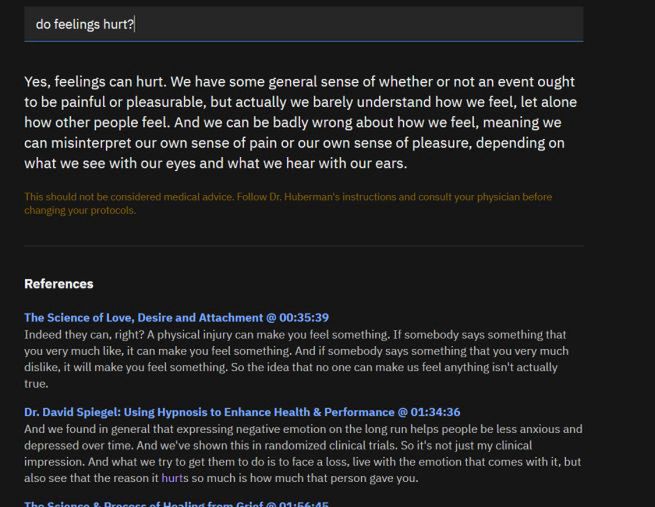Screen dimensions: 655x507
Task: Click the purple 'hurt' highlighted word
Action: click(x=172, y=478)
